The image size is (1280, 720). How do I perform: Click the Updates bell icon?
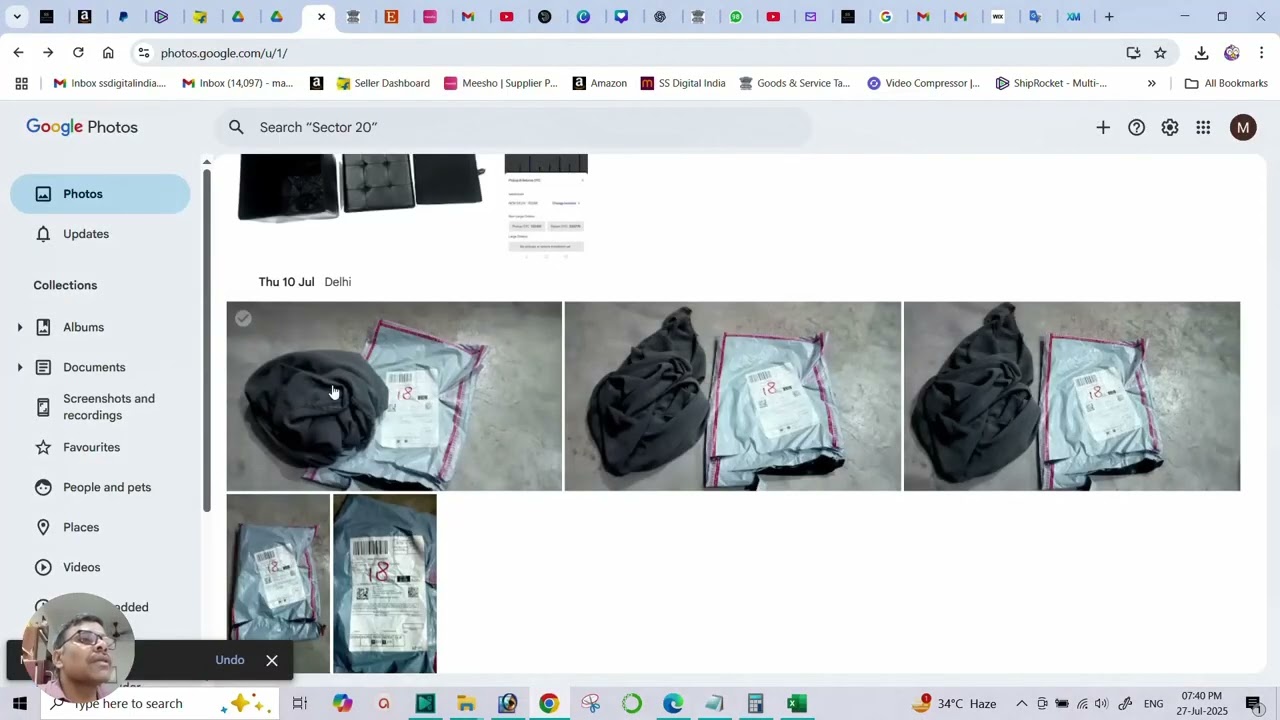43,234
